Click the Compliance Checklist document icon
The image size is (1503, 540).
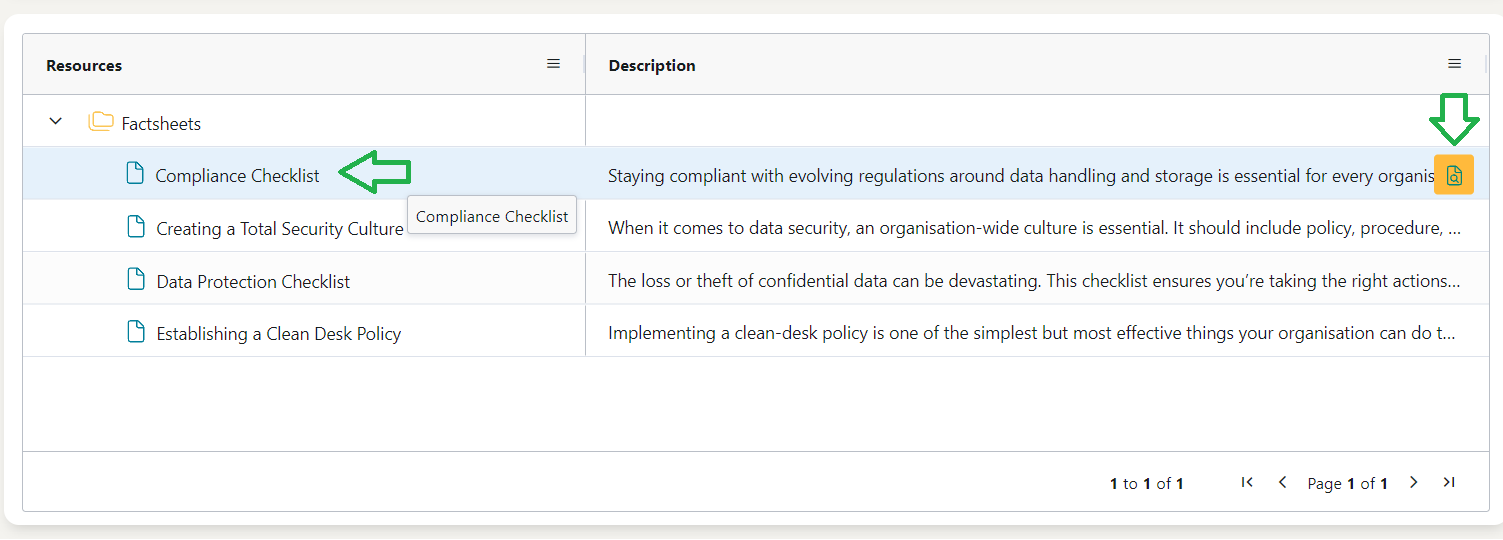135,174
